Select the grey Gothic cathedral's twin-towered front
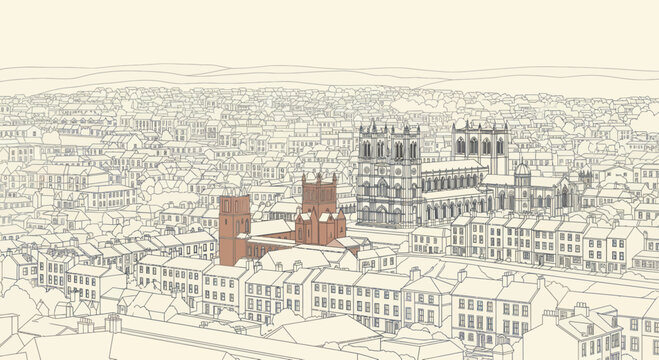 389,175
